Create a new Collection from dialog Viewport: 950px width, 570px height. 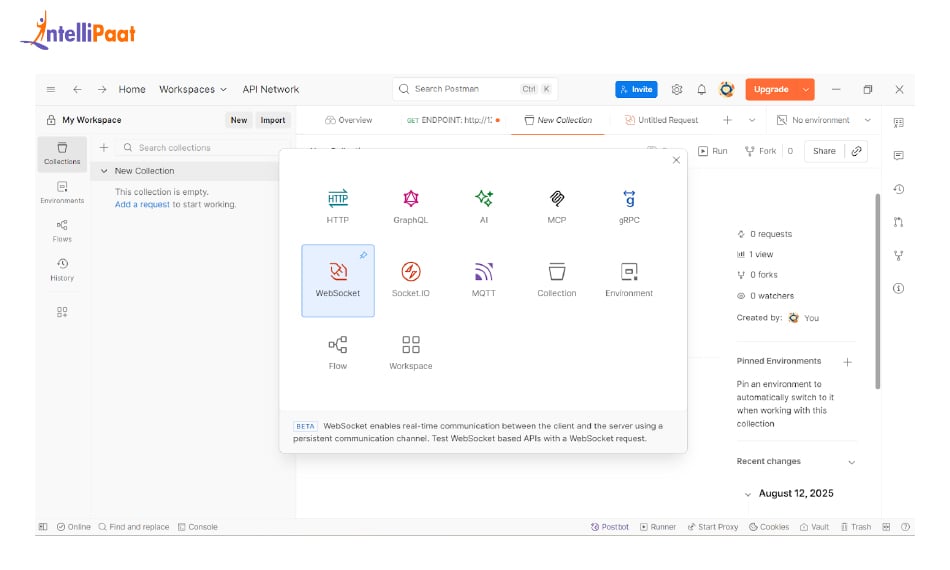tap(556, 280)
